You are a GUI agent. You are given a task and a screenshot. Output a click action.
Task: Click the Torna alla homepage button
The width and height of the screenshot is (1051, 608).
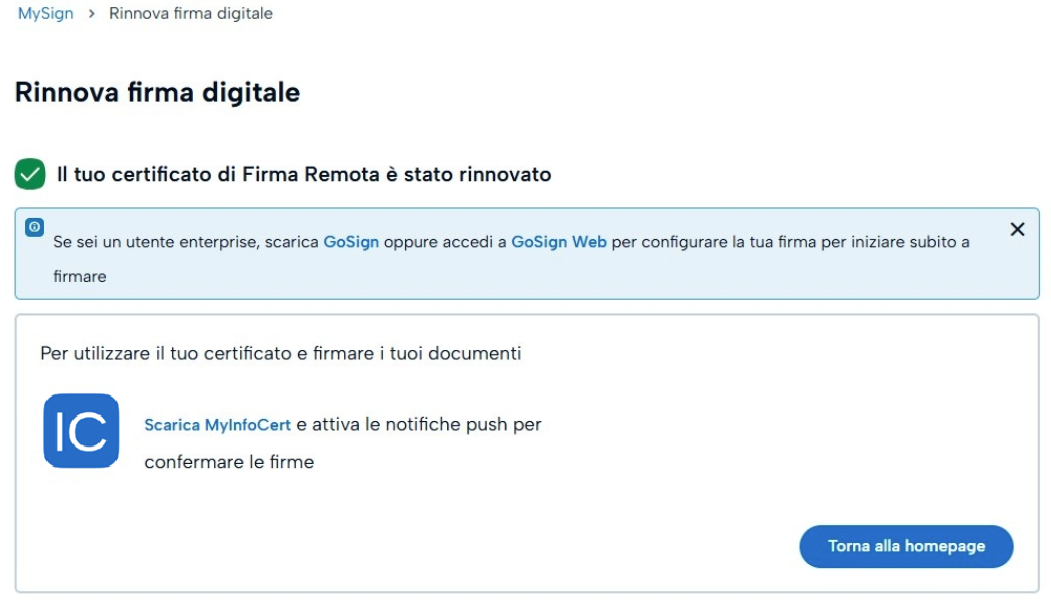(x=906, y=546)
